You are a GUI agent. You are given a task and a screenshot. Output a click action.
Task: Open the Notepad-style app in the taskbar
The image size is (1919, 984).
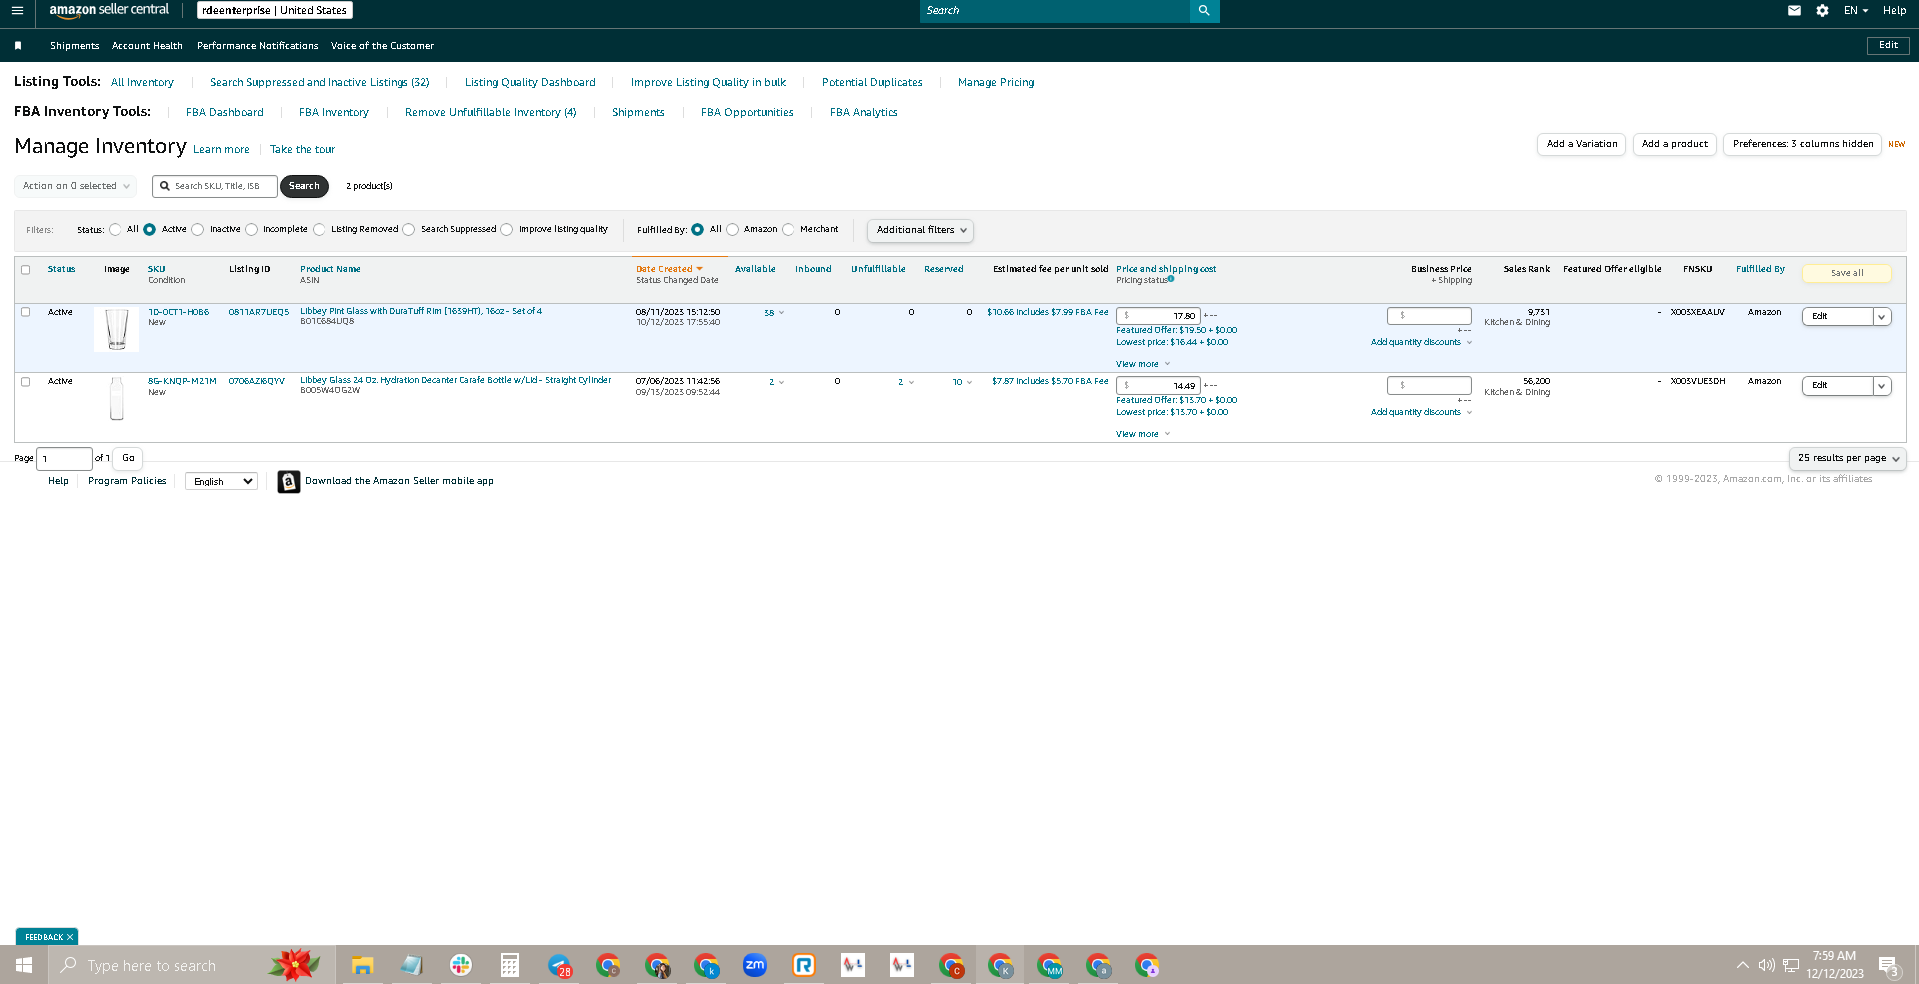(x=411, y=965)
